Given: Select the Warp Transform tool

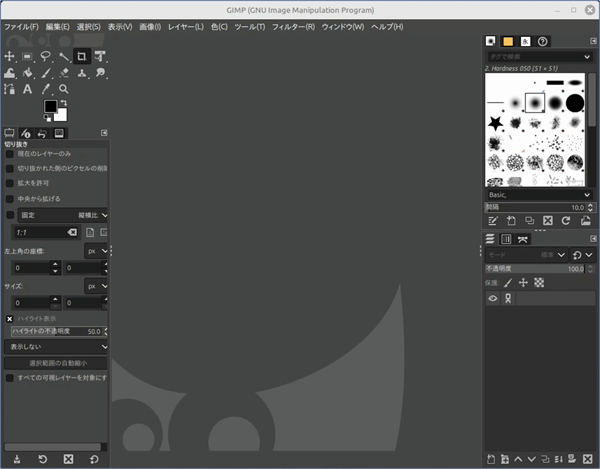Looking at the screenshot, I should click(9, 73).
